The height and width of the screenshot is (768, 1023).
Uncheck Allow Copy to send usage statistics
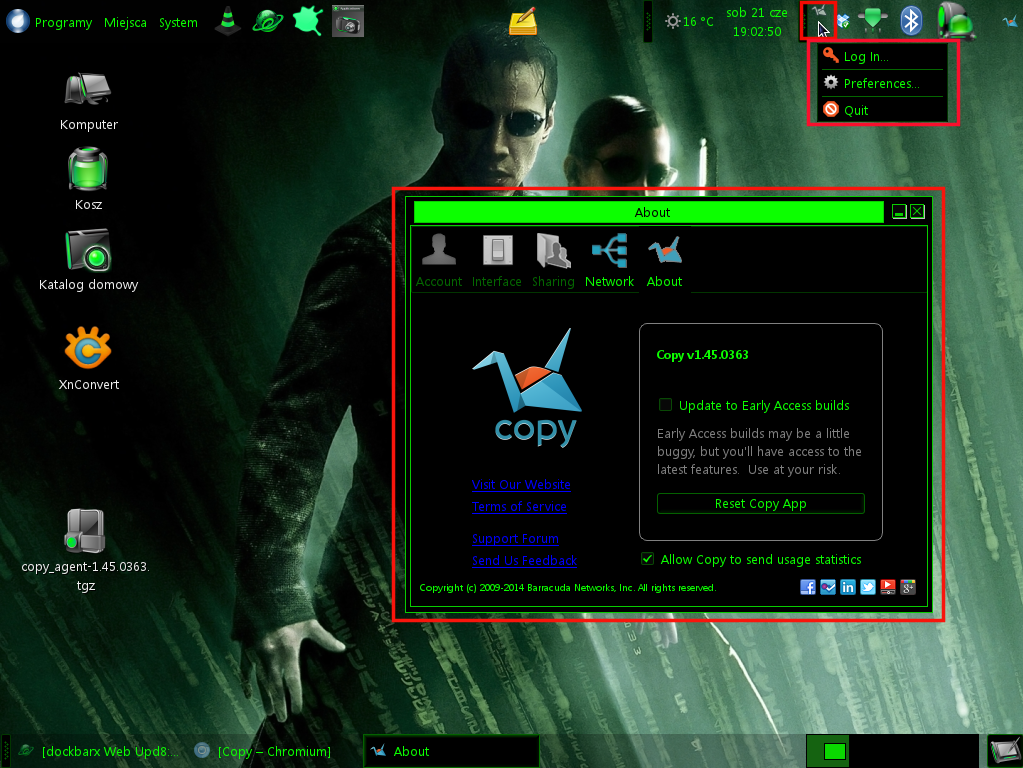tap(647, 559)
